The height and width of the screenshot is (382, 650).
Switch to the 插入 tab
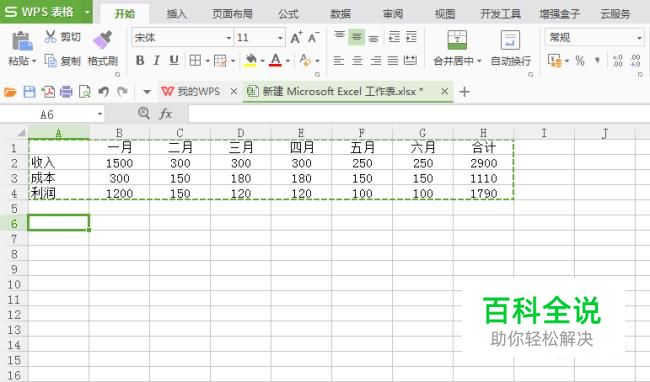point(176,14)
